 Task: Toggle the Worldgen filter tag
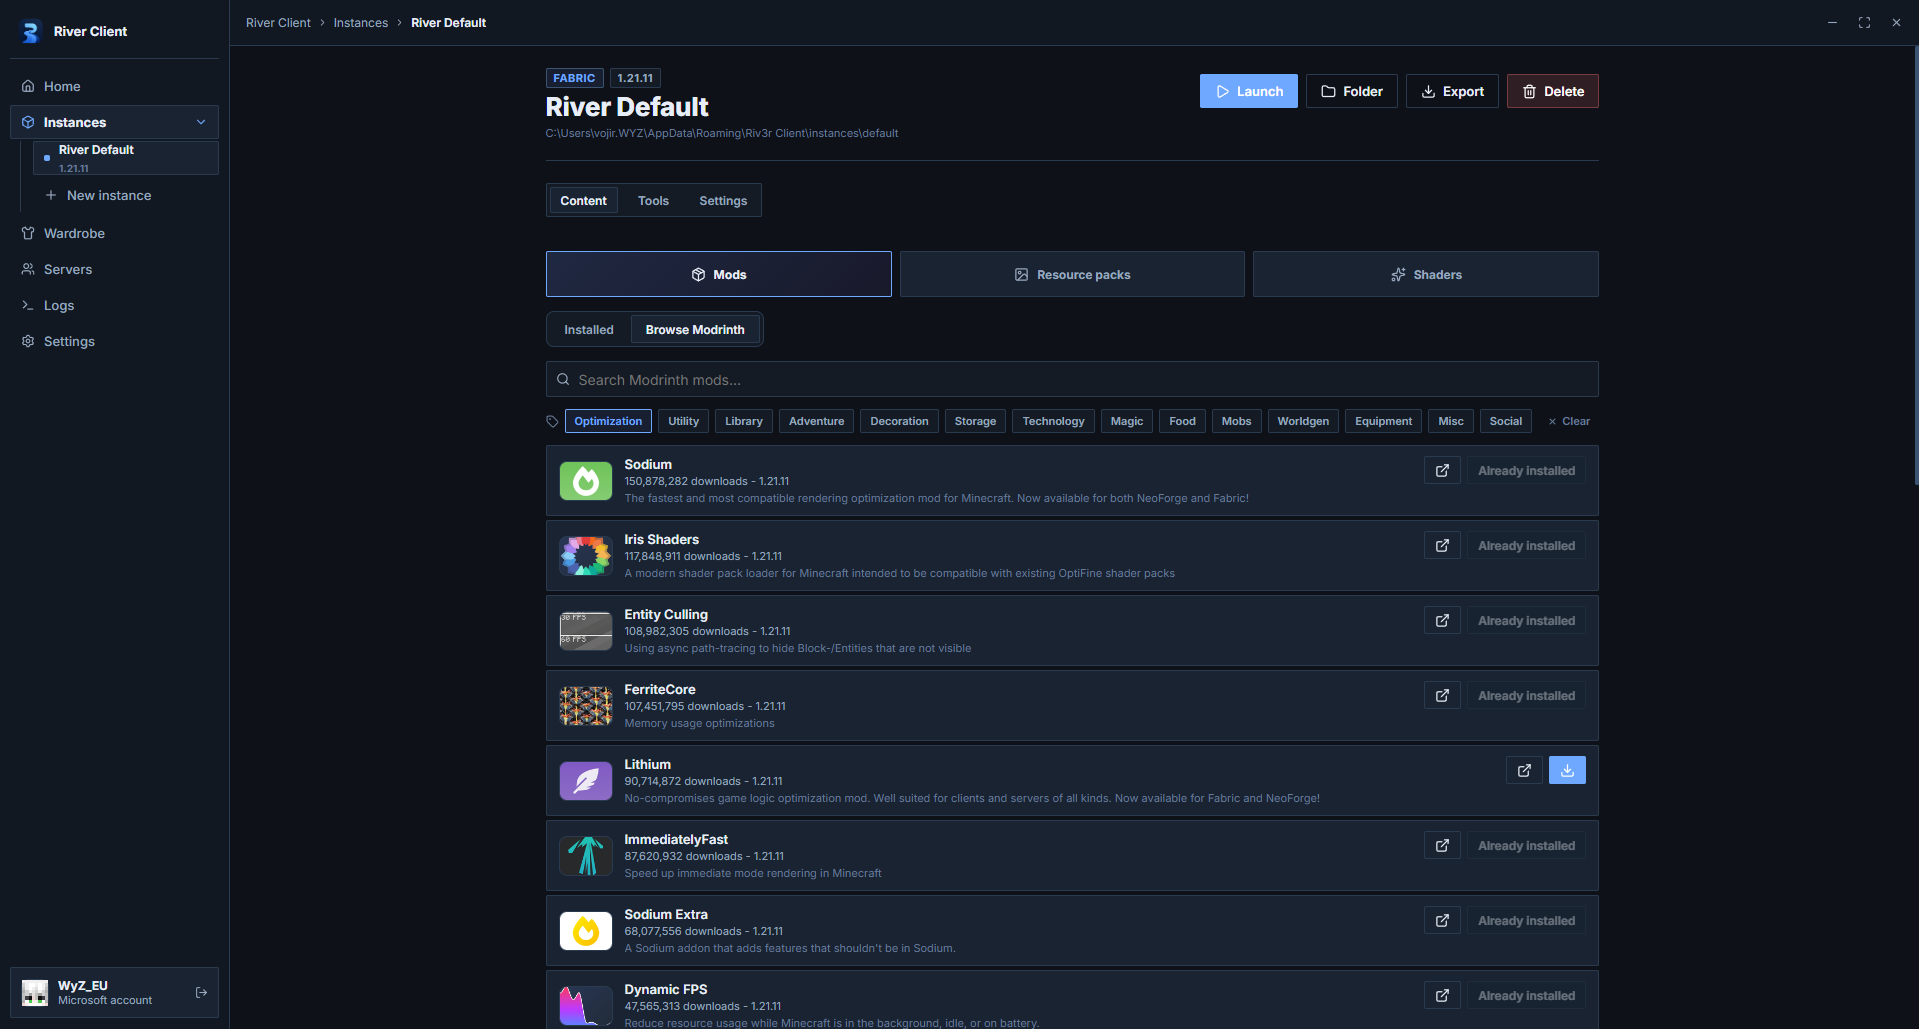click(x=1303, y=421)
